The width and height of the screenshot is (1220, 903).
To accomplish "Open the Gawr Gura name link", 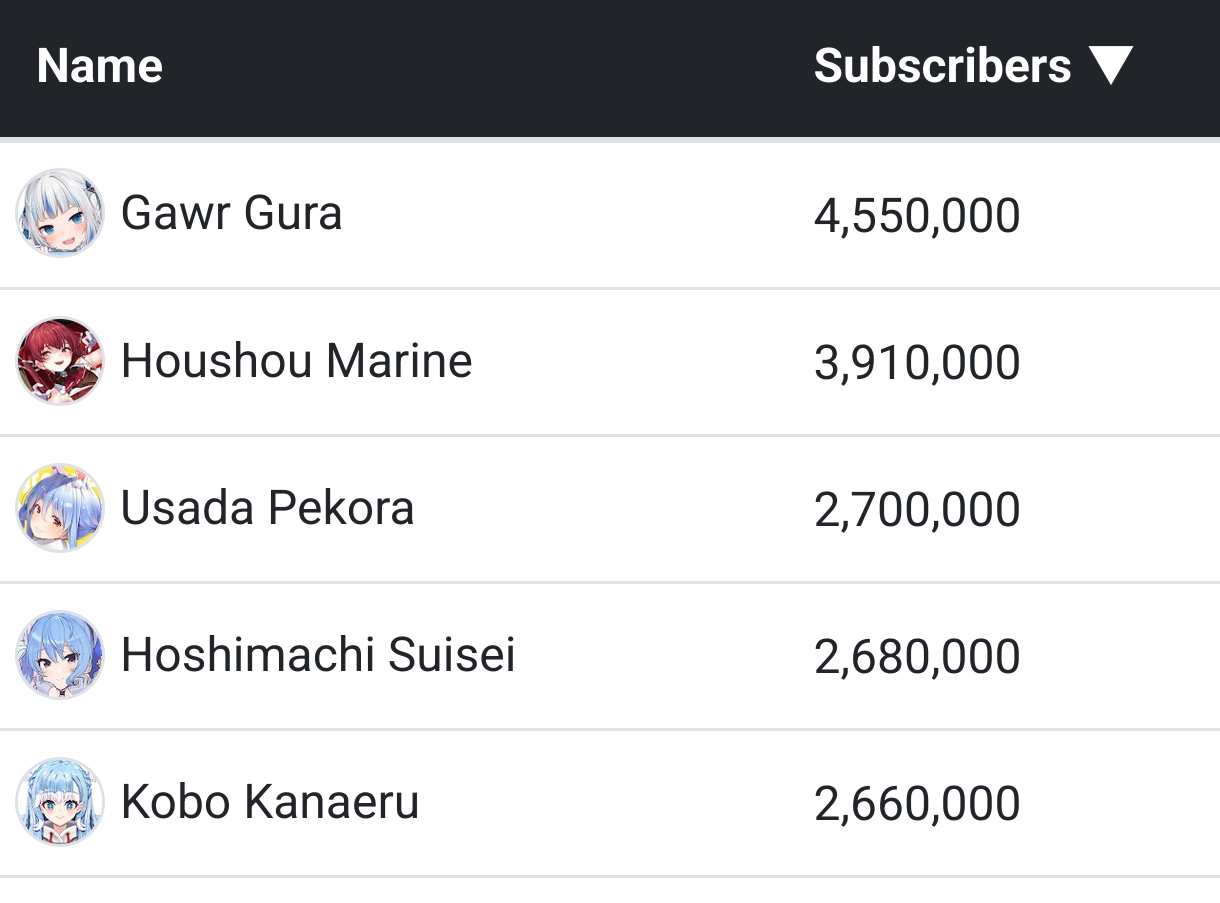I will pyautogui.click(x=232, y=213).
